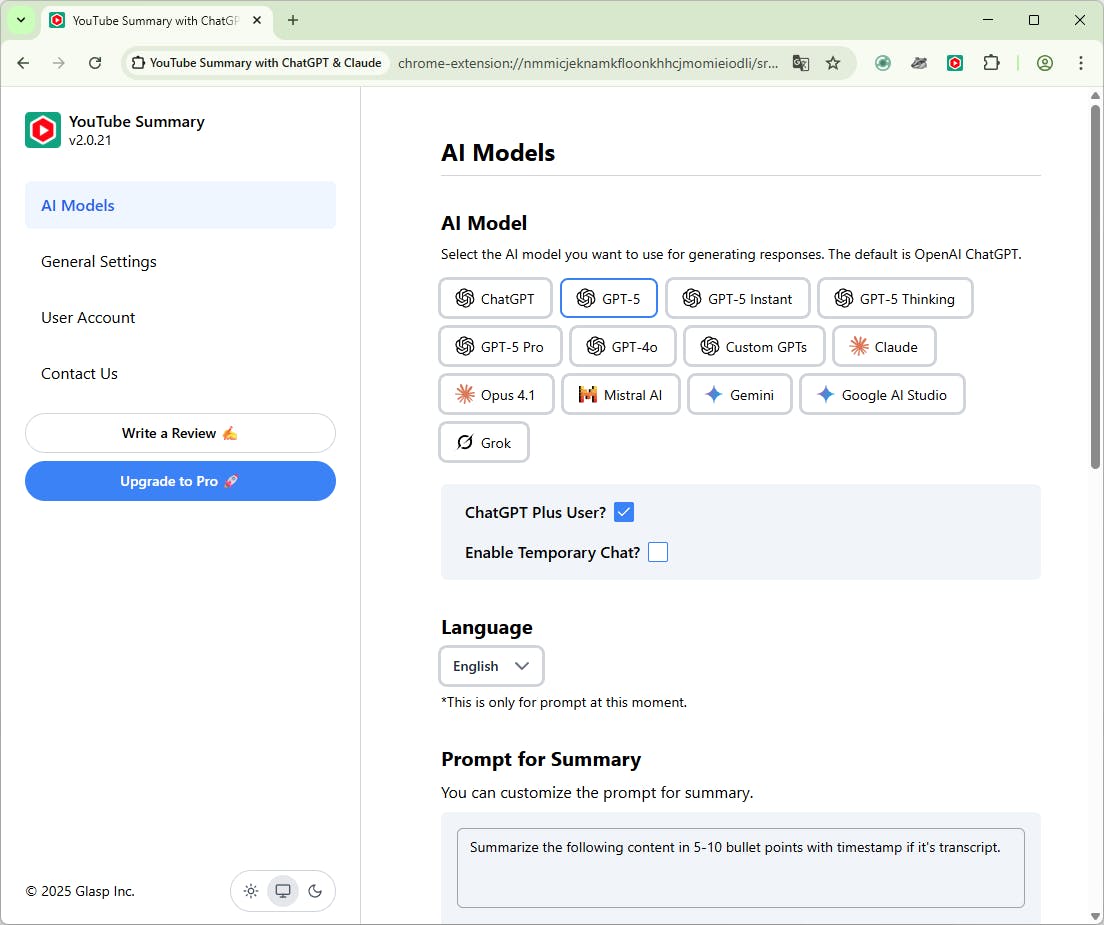Image resolution: width=1104 pixels, height=925 pixels.
Task: Open Chrome's three-dot menu
Action: click(x=1081, y=63)
